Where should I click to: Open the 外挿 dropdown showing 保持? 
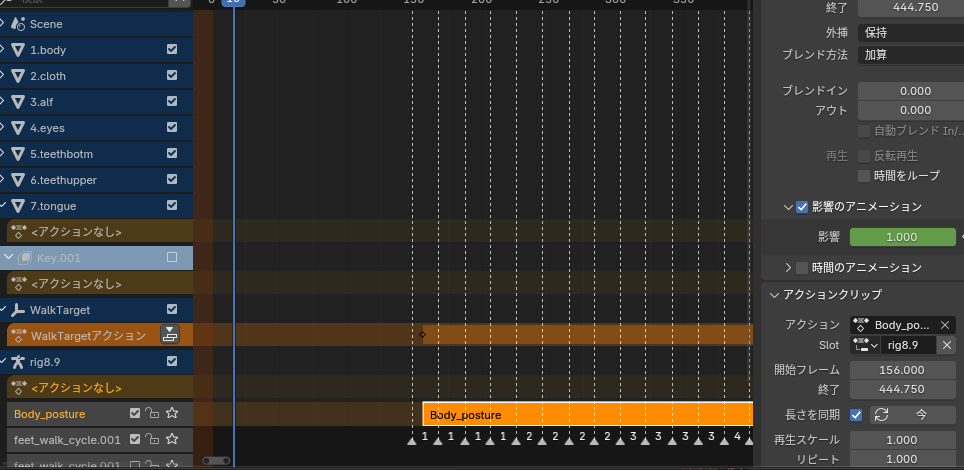click(911, 32)
